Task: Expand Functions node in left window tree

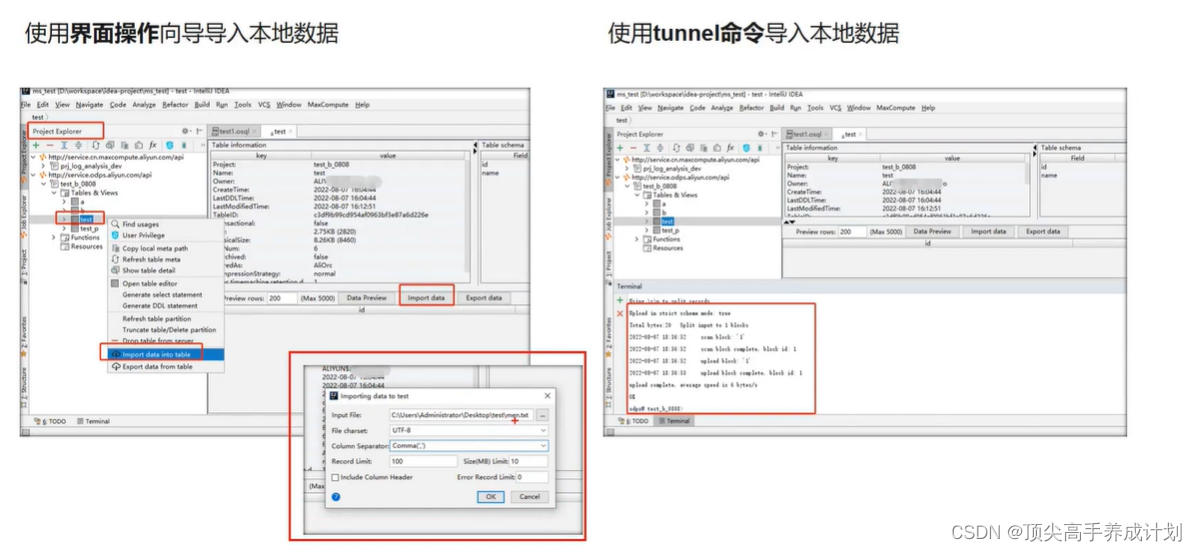Action: coord(53,237)
